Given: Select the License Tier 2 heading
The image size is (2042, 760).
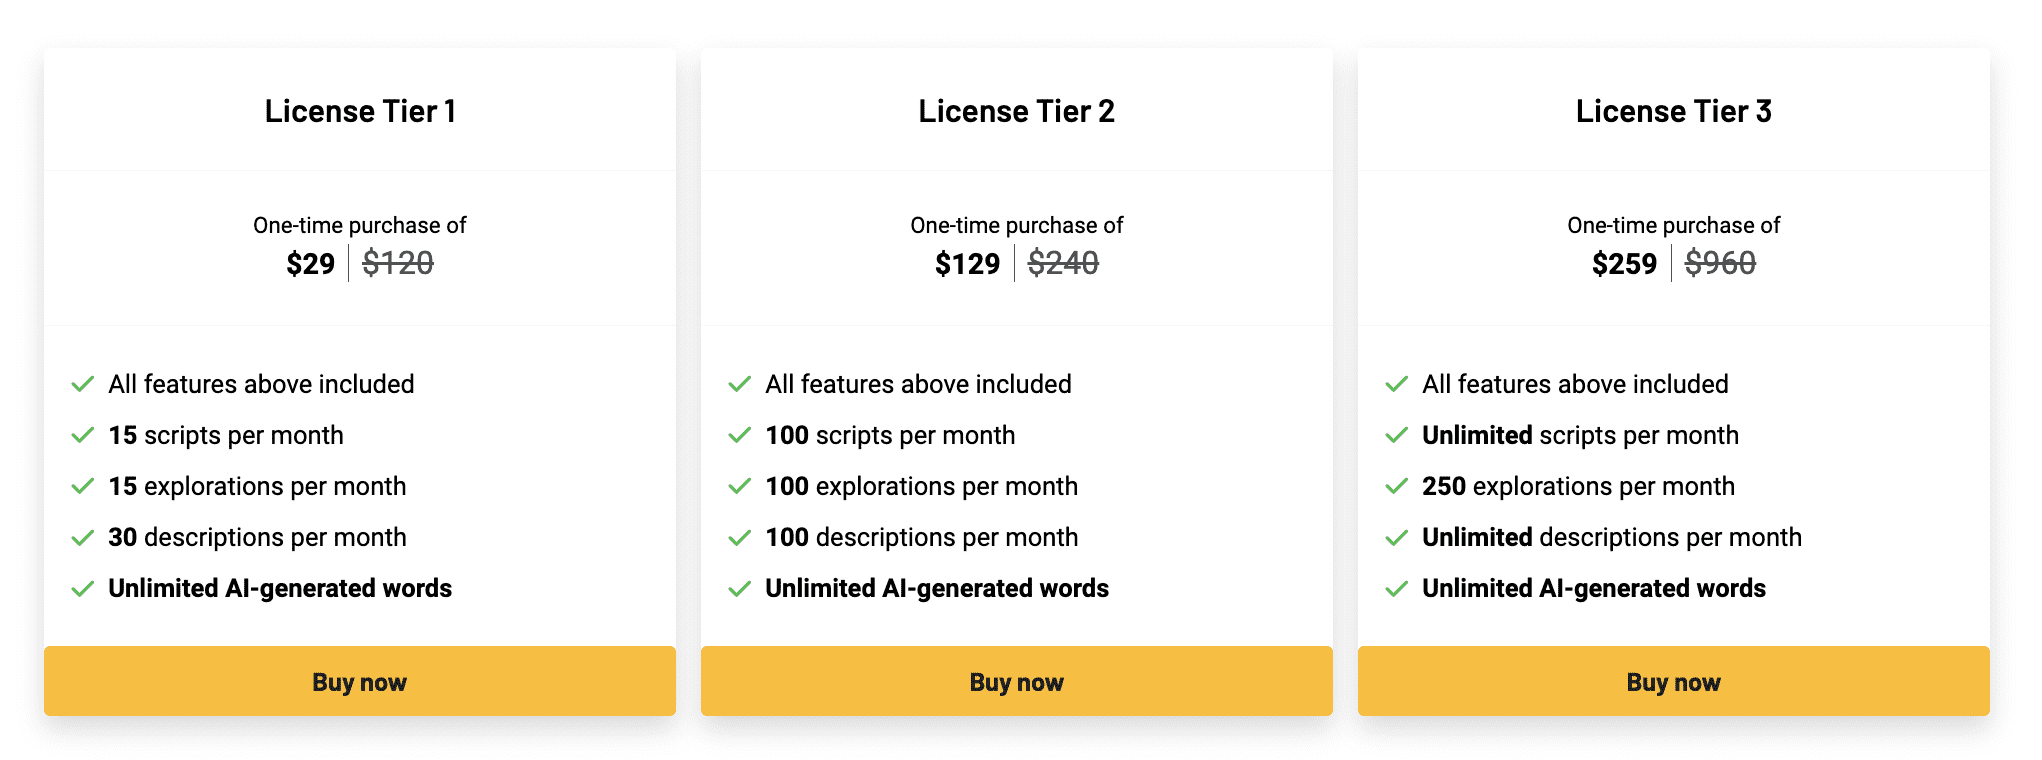Looking at the screenshot, I should 1016,111.
